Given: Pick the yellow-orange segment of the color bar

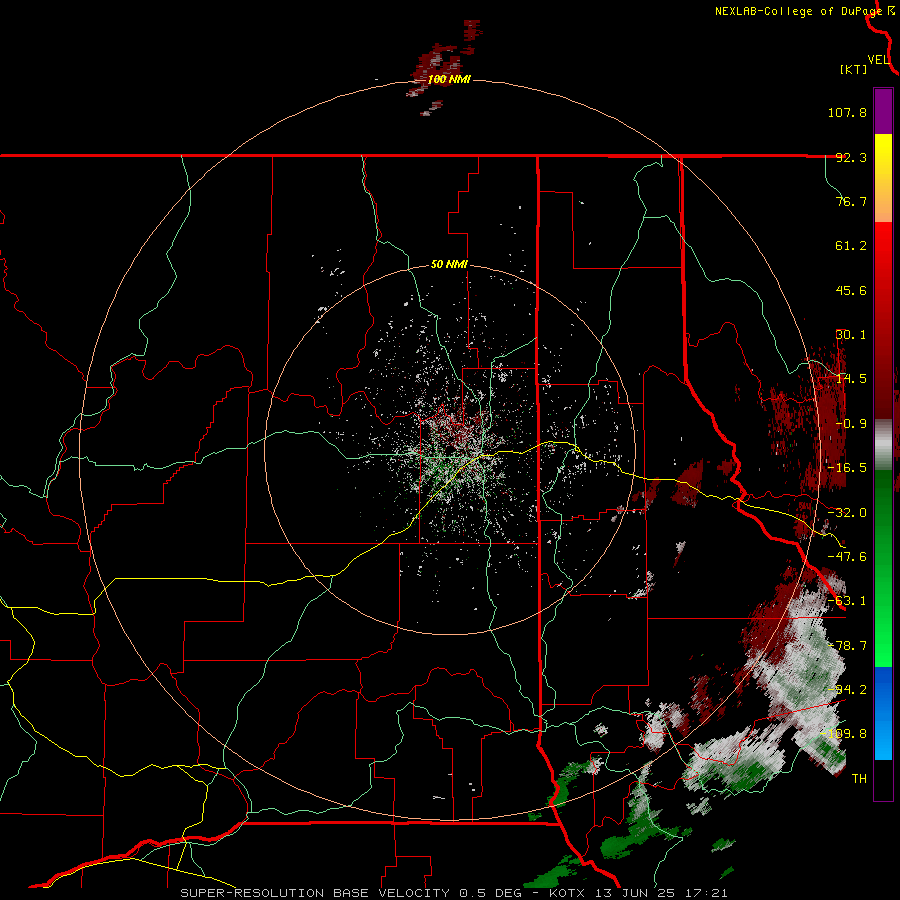Looking at the screenshot, I should 883,178.
